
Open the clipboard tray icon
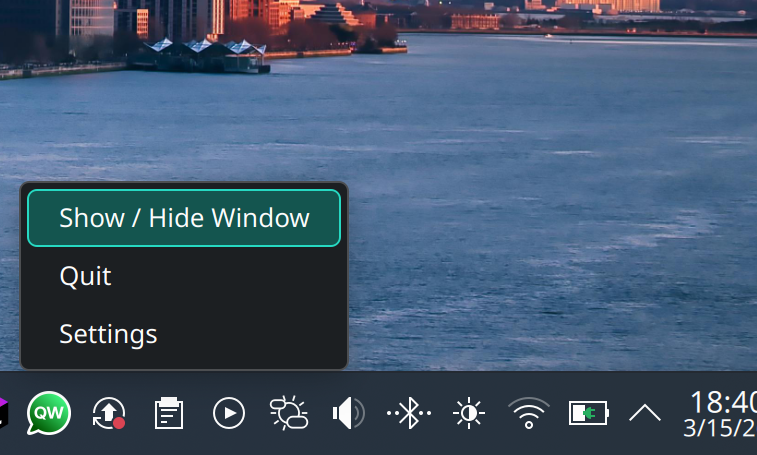[169, 413]
